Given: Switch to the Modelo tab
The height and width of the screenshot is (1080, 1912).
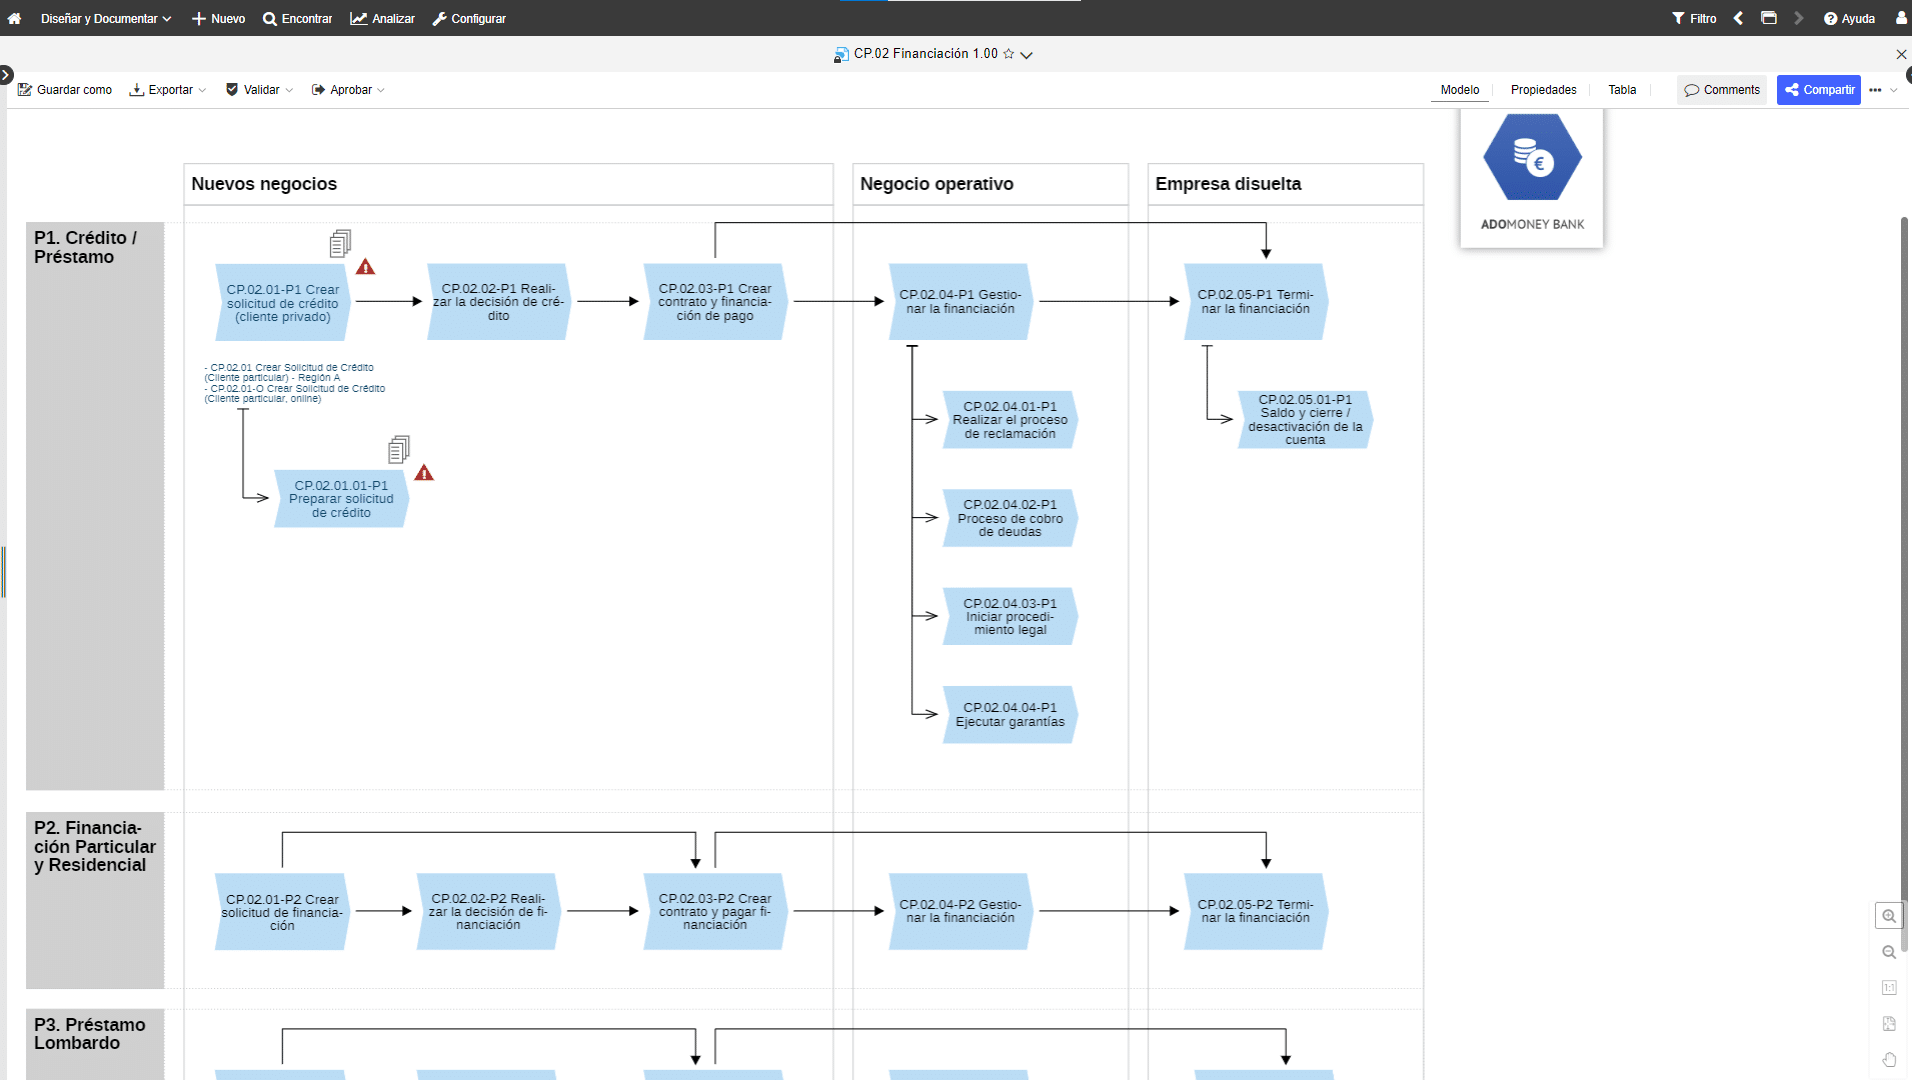Looking at the screenshot, I should (x=1460, y=90).
